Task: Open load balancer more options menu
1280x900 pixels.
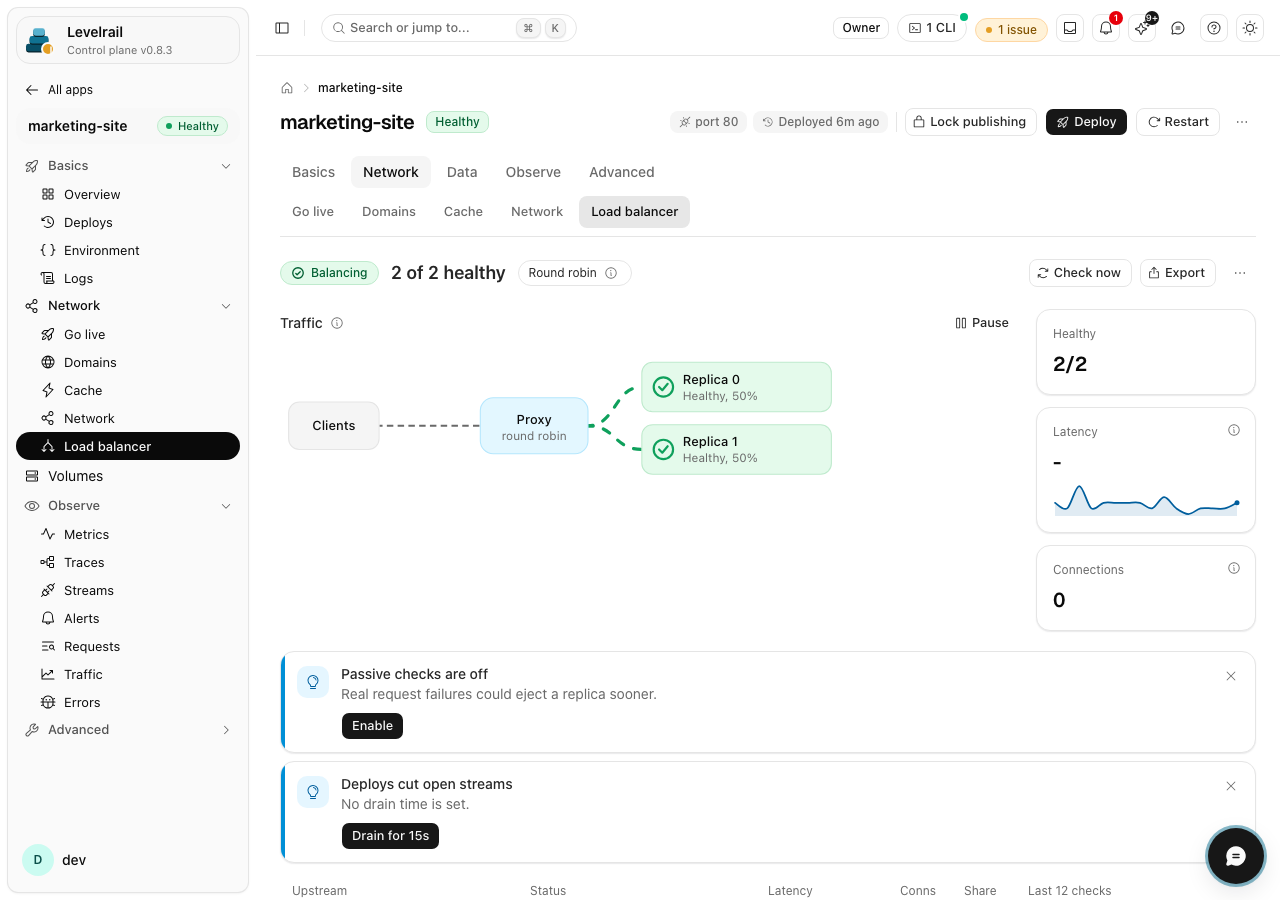Action: coord(1240,273)
